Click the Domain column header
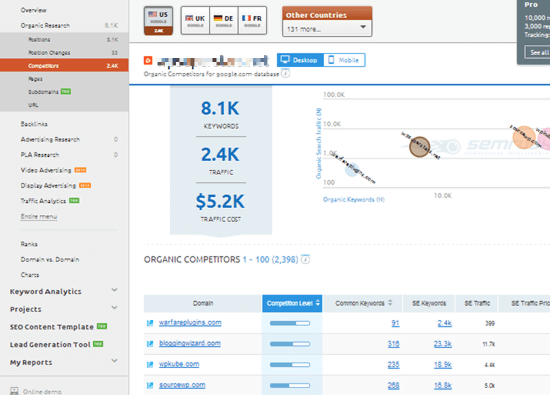Viewport: 550px width, 395px height. pyautogui.click(x=203, y=303)
